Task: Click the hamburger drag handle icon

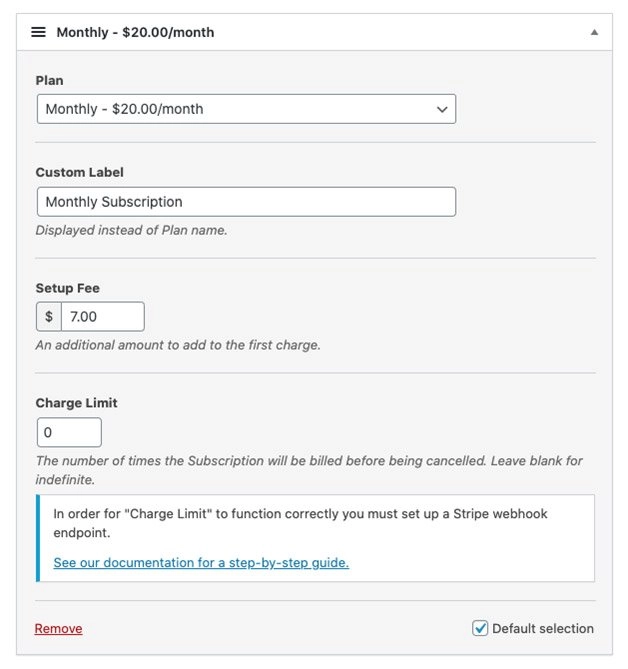Action: click(x=38, y=32)
